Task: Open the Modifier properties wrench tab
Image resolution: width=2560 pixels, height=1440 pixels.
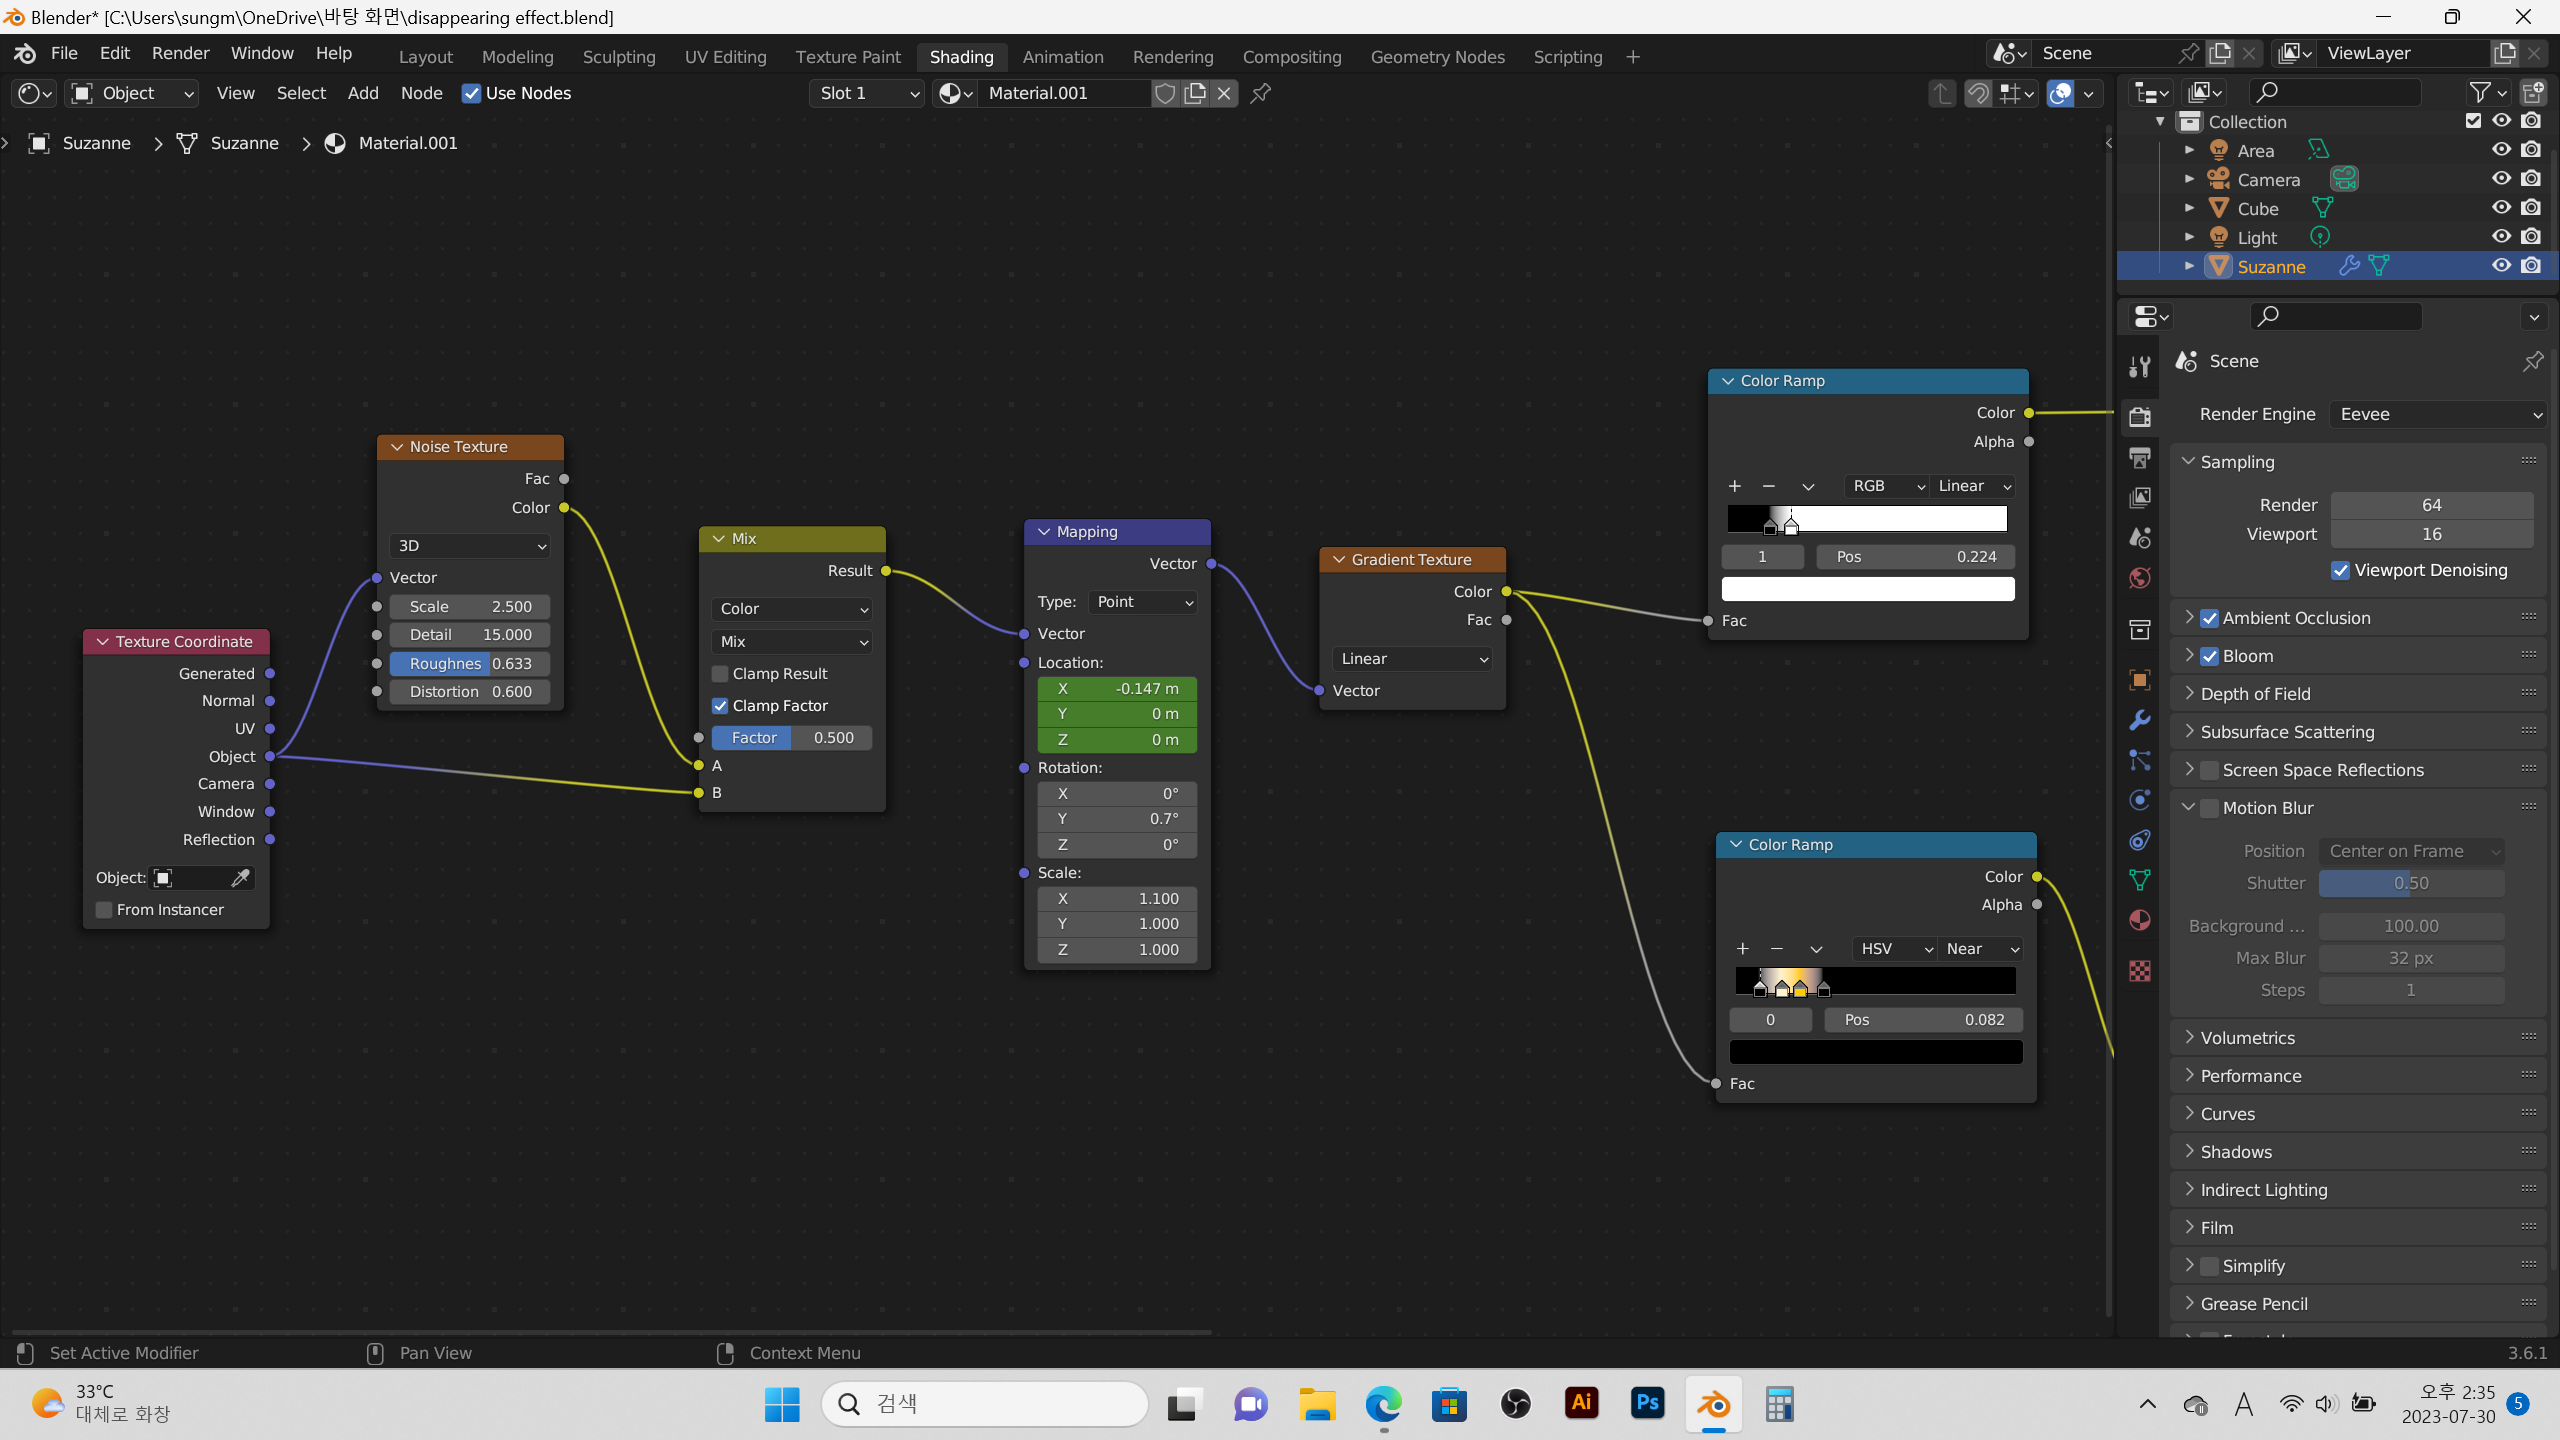Action: click(x=2140, y=720)
